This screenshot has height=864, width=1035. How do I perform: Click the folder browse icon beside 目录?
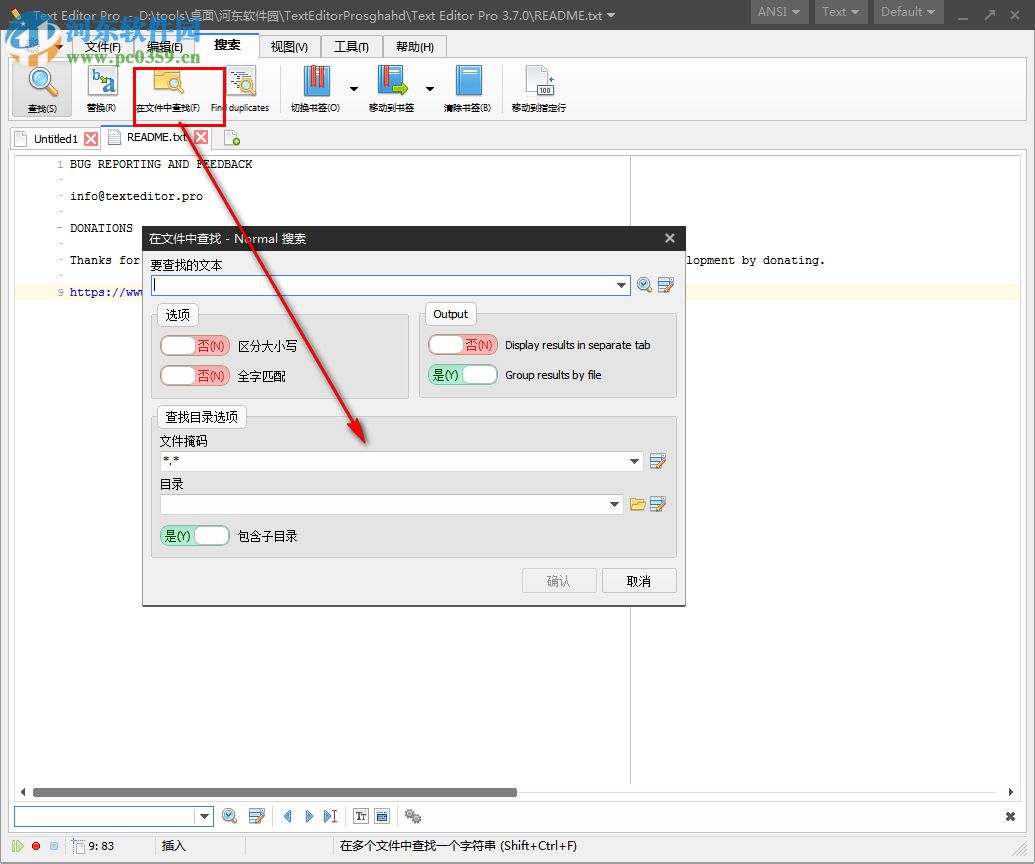(639, 504)
